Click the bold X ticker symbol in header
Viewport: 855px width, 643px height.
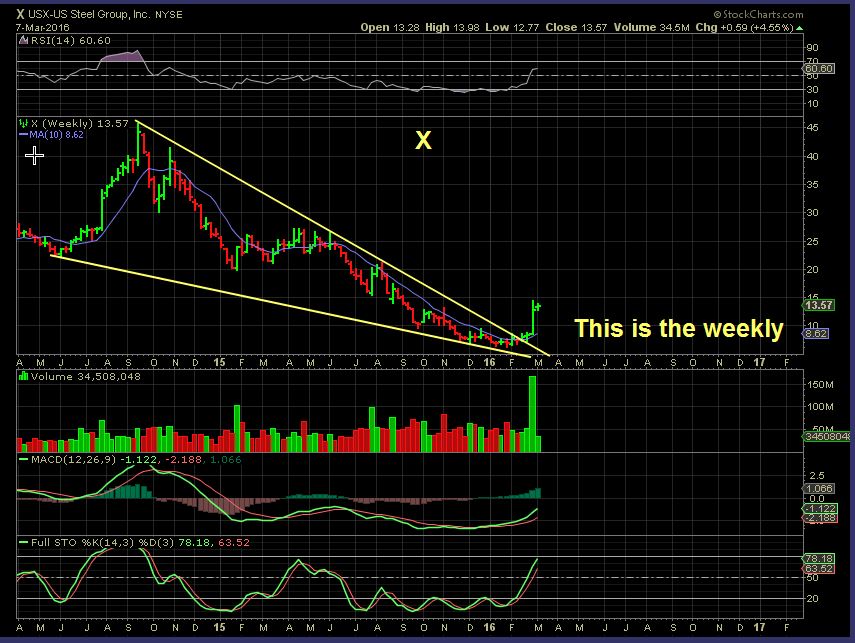click(20, 14)
